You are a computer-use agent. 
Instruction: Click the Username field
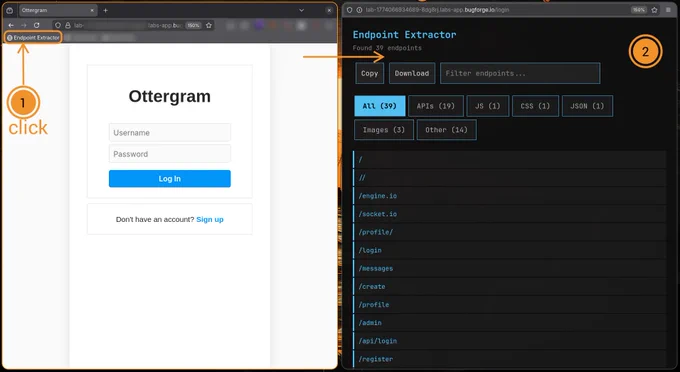[x=170, y=133]
